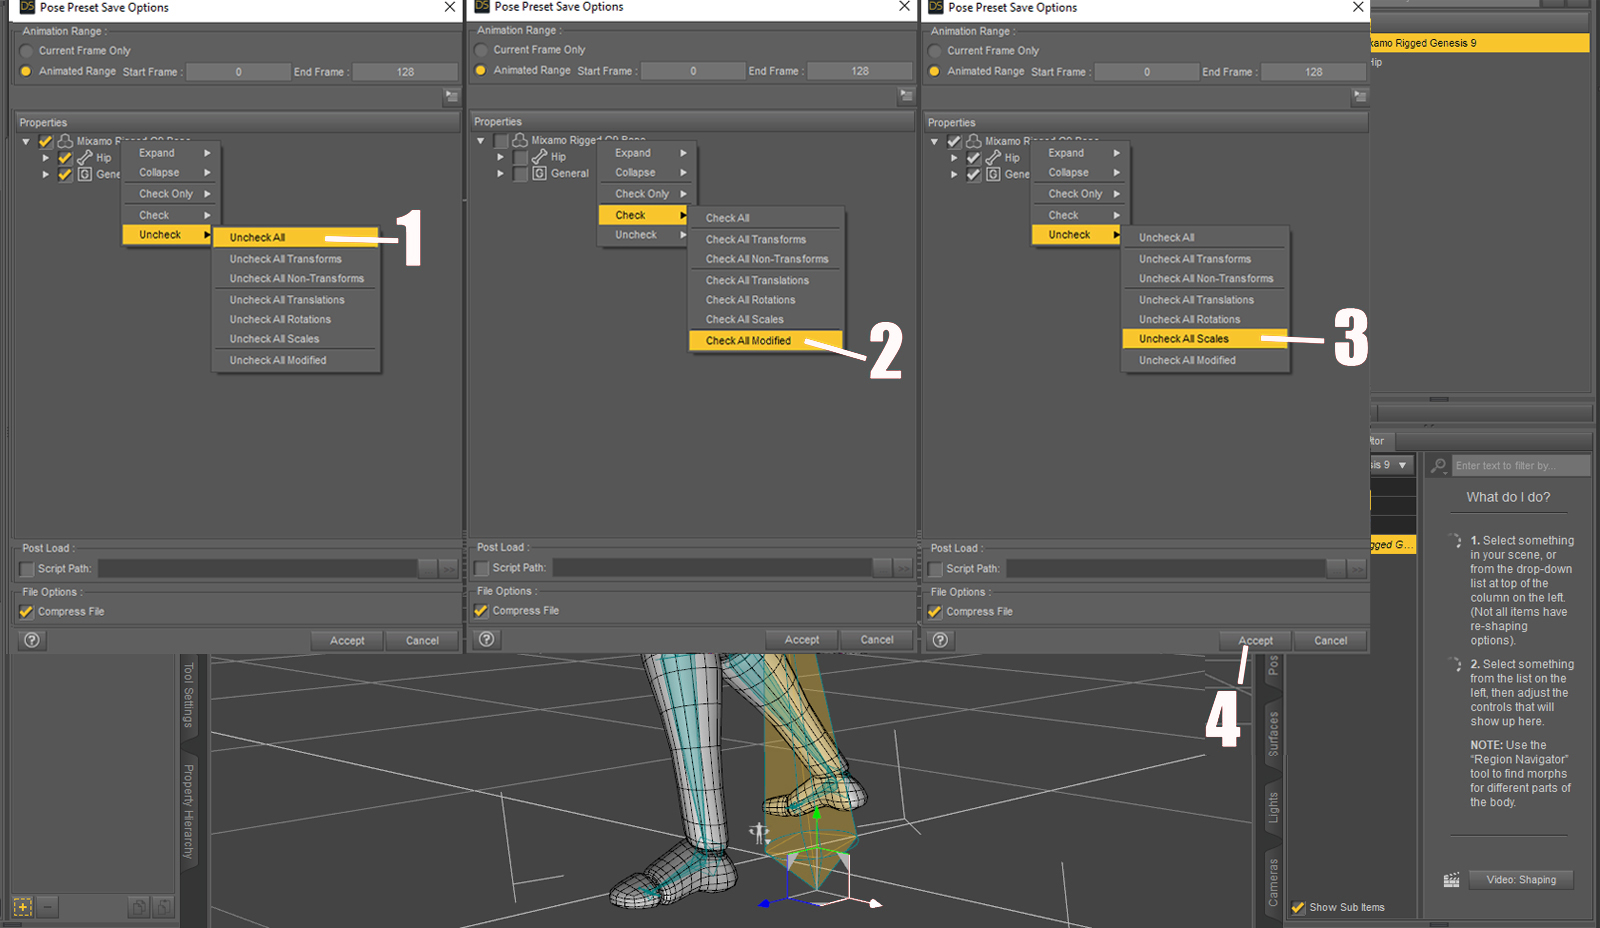The image size is (1600, 928).
Task: Open the options menu icon above Properties in rightmost dialog
Action: pyautogui.click(x=1359, y=96)
